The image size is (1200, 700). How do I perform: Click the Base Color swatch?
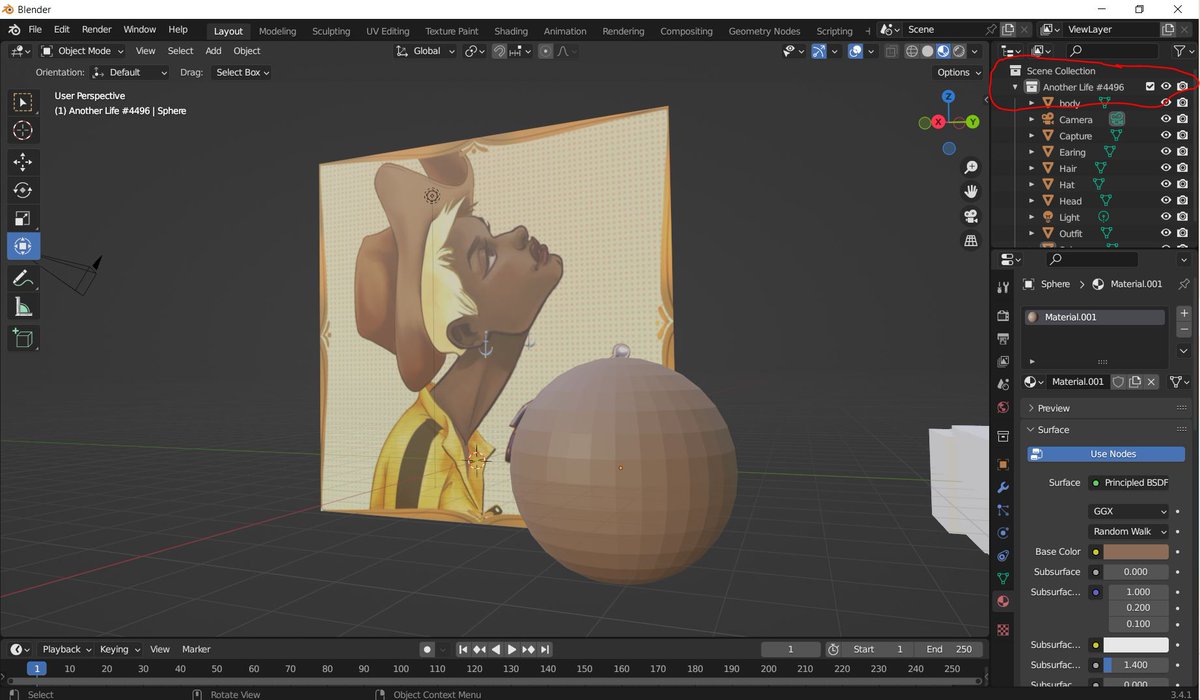coord(1137,552)
